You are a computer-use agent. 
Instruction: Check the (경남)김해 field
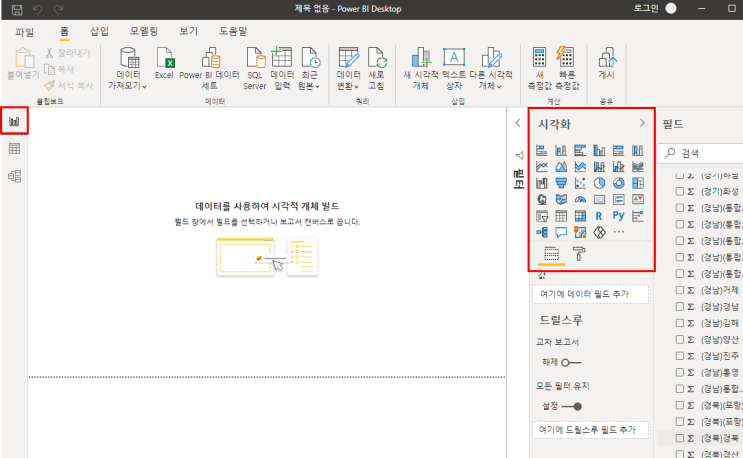(680, 323)
